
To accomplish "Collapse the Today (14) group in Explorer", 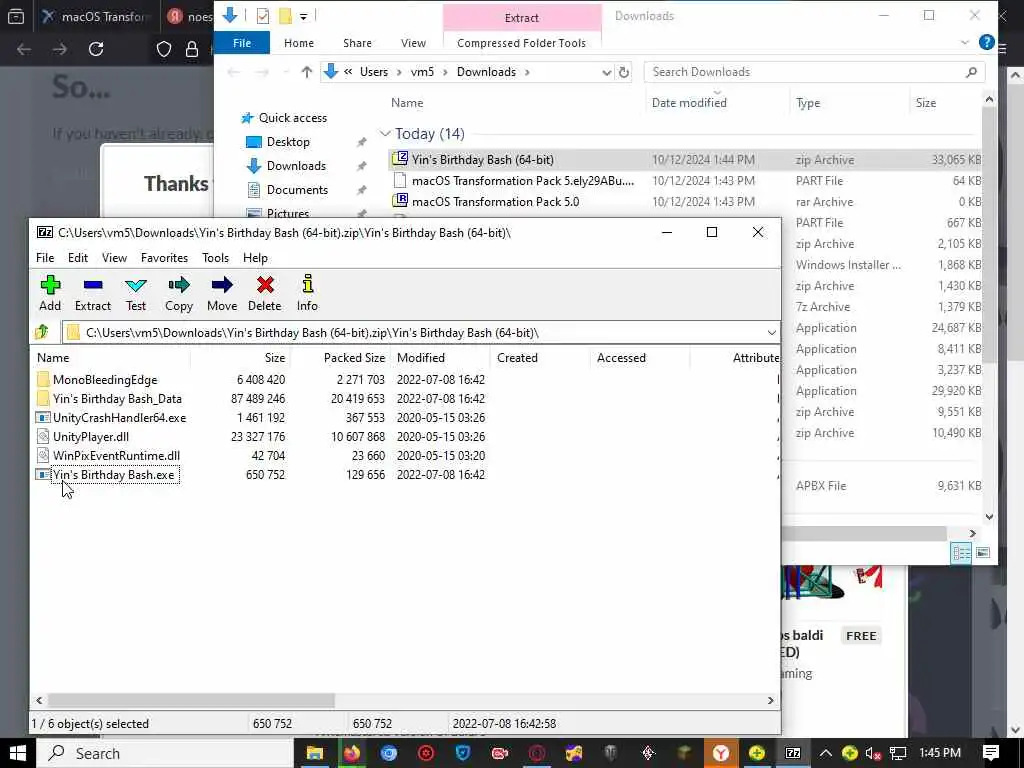I will point(385,134).
